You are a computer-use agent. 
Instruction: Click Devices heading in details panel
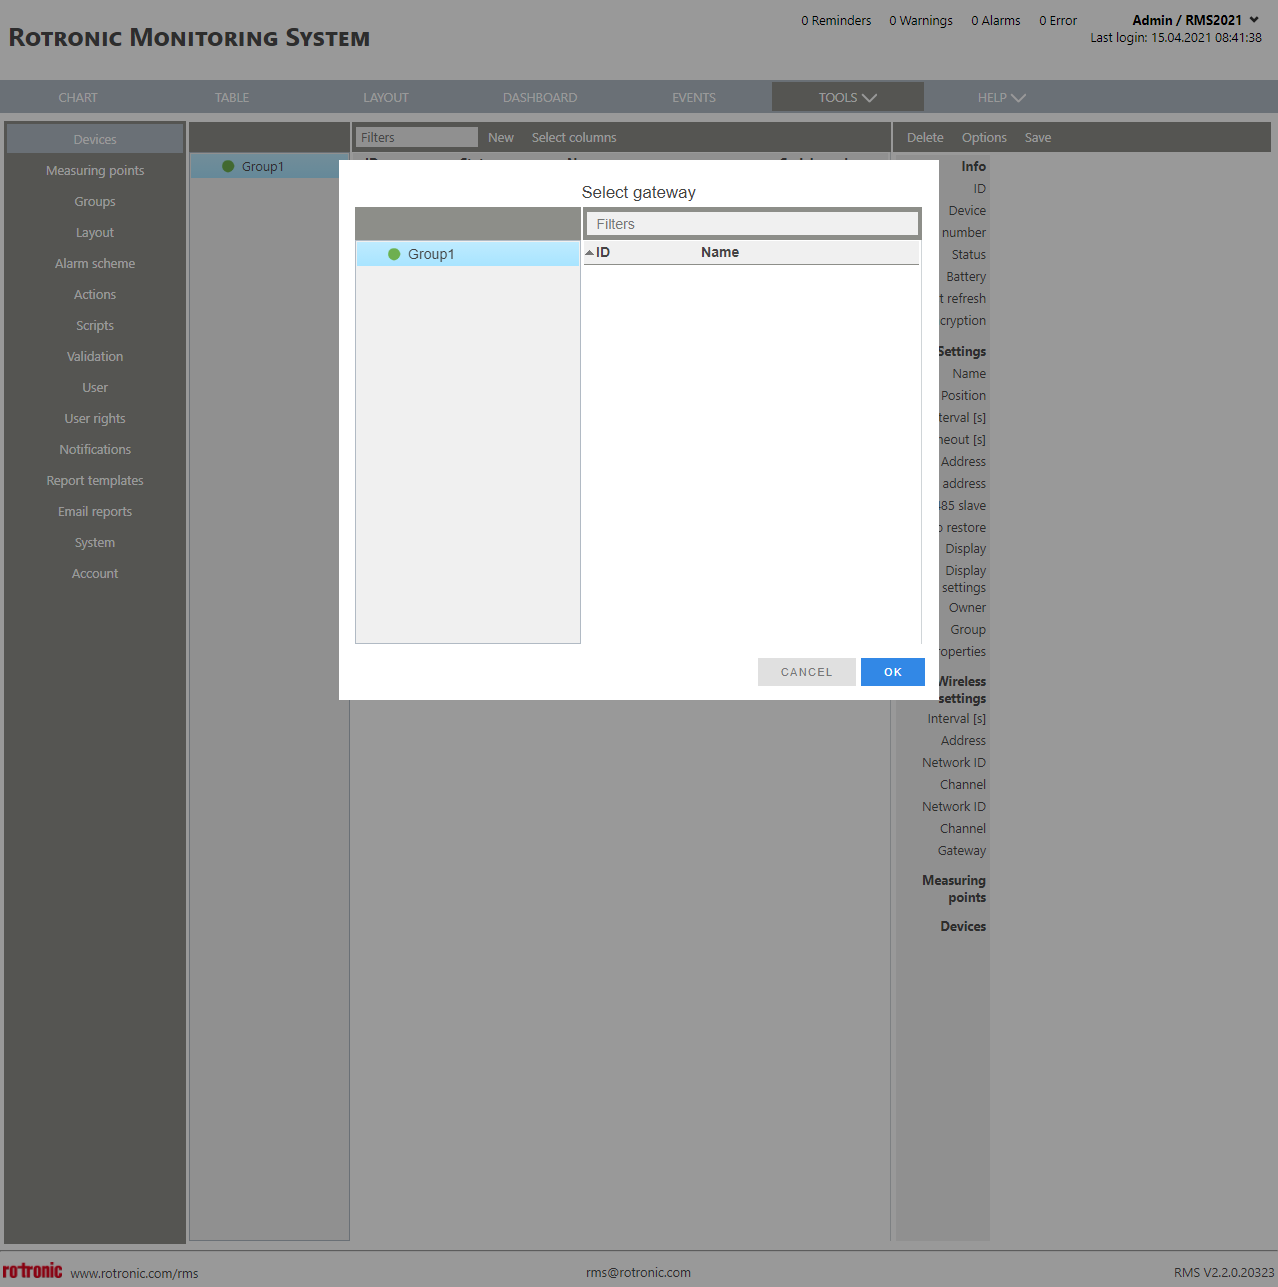tap(963, 926)
